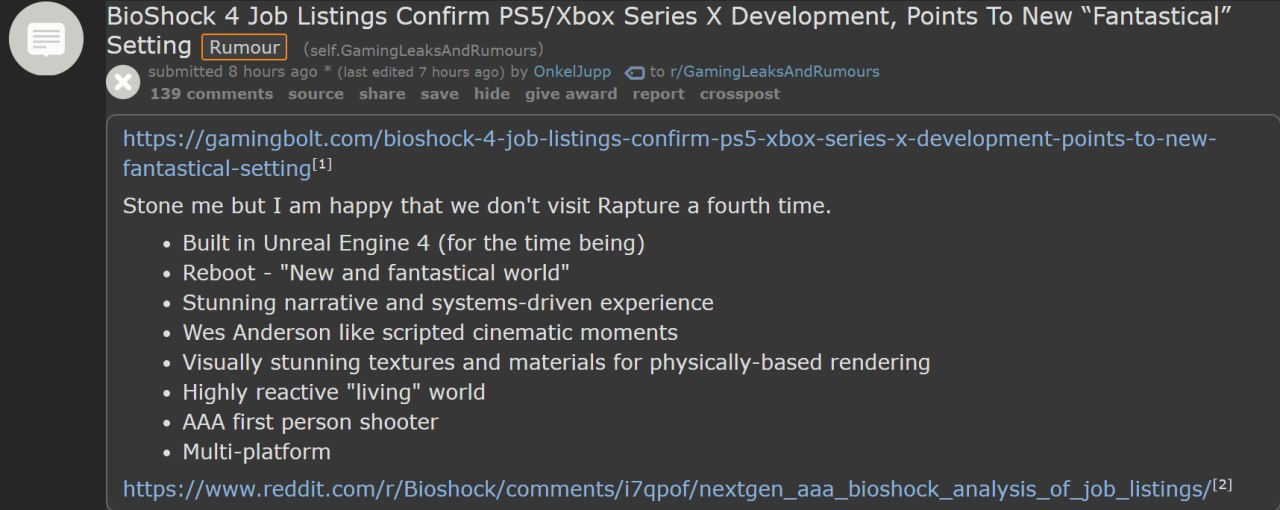Save this post
This screenshot has height=510, width=1280.
tap(439, 94)
